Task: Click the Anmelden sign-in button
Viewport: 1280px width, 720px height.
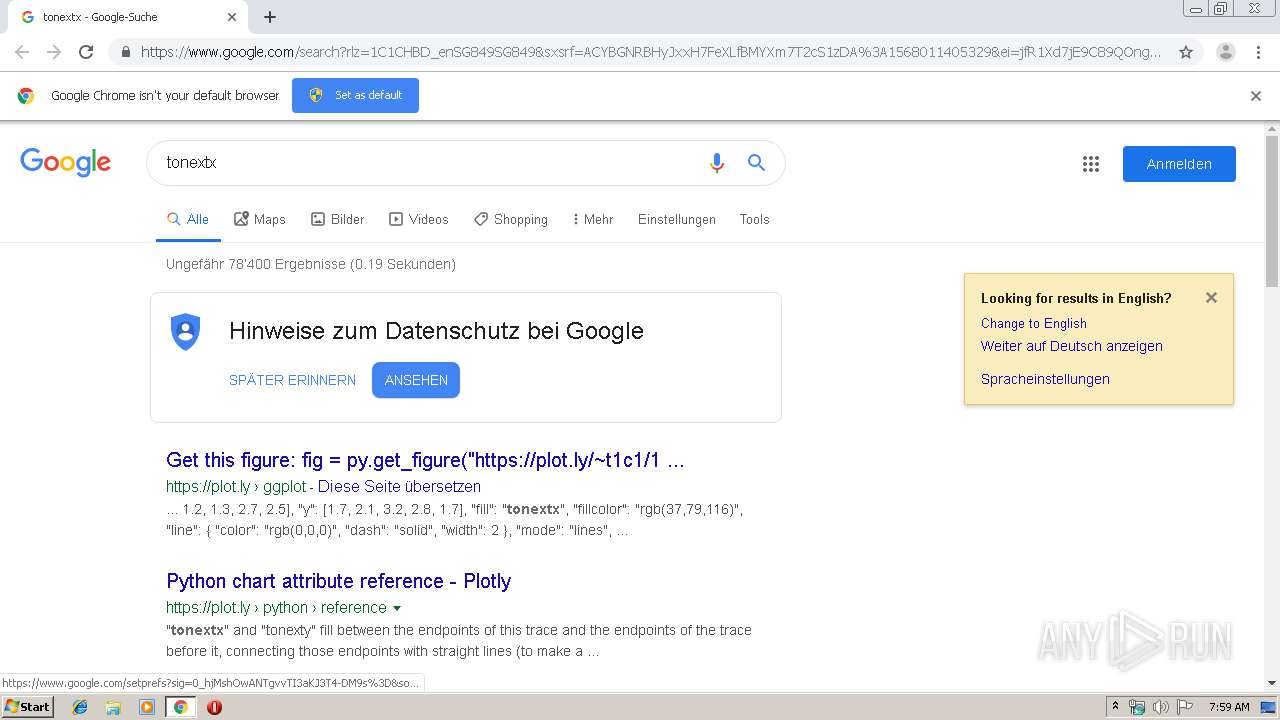Action: [x=1179, y=164]
